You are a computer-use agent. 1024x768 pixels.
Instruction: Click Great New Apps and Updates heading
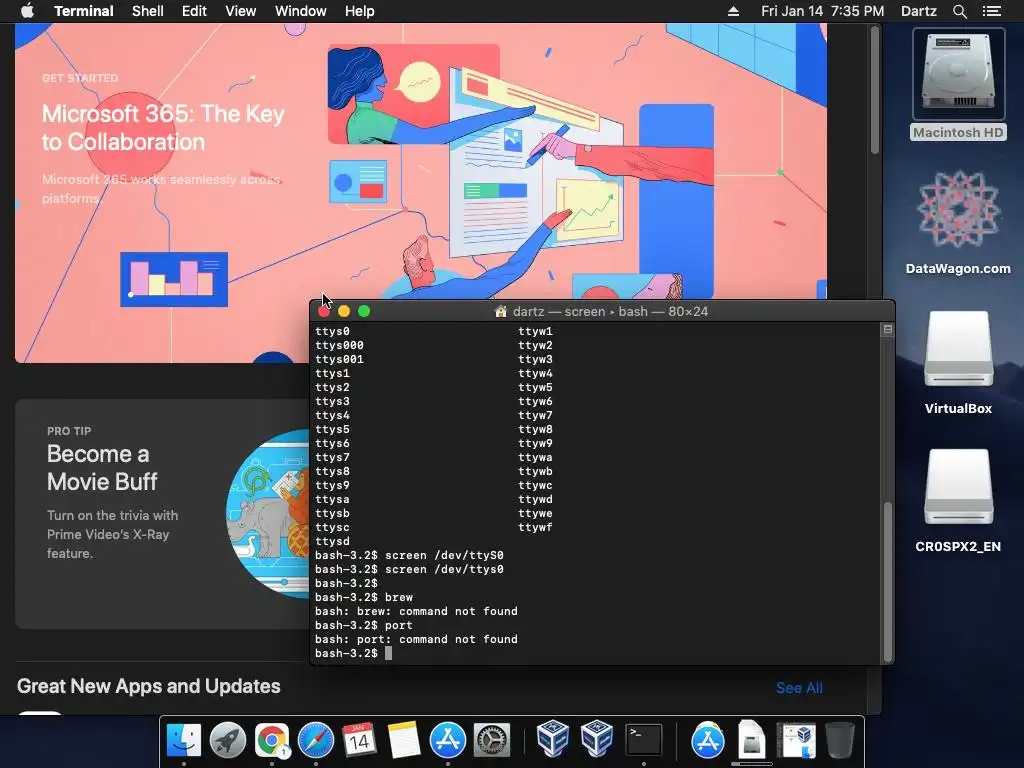tap(148, 686)
